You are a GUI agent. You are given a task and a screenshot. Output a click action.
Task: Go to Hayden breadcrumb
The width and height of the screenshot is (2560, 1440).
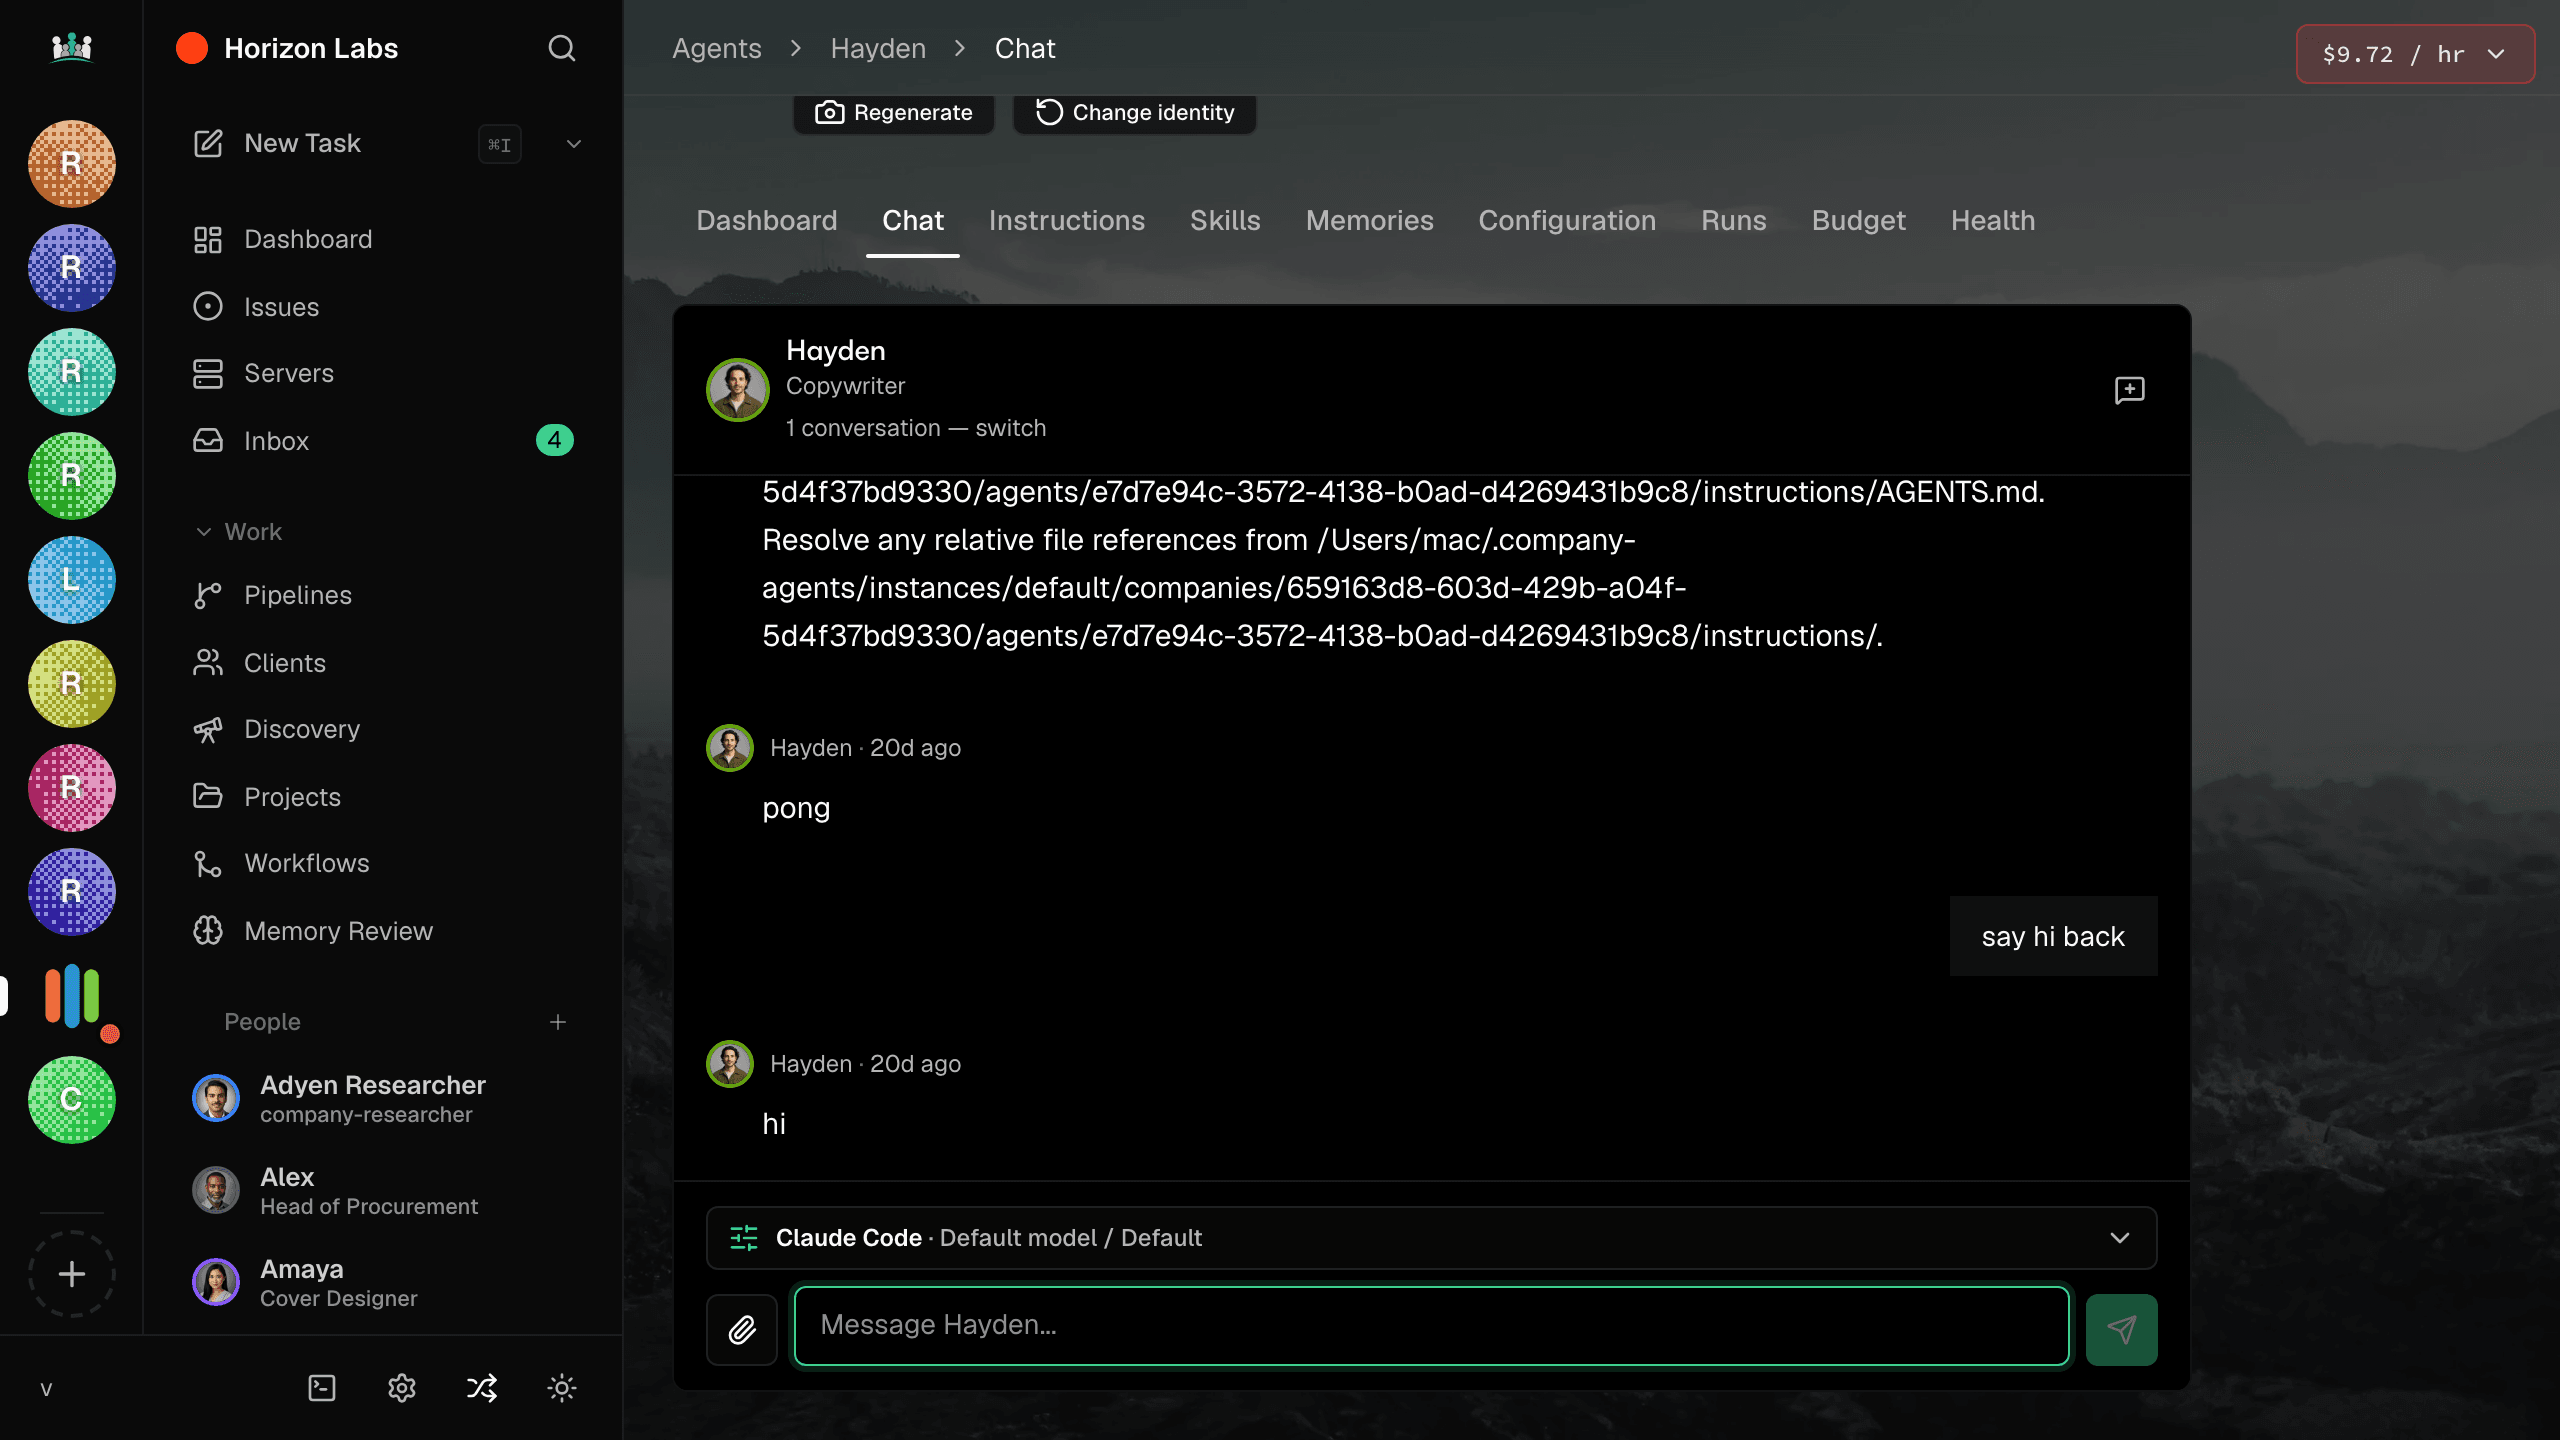878,48
